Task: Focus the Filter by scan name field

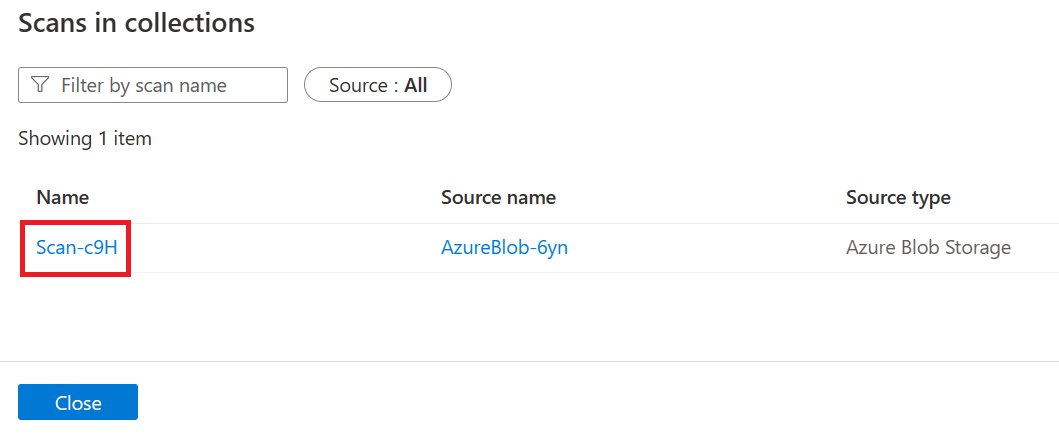Action: (x=160, y=85)
